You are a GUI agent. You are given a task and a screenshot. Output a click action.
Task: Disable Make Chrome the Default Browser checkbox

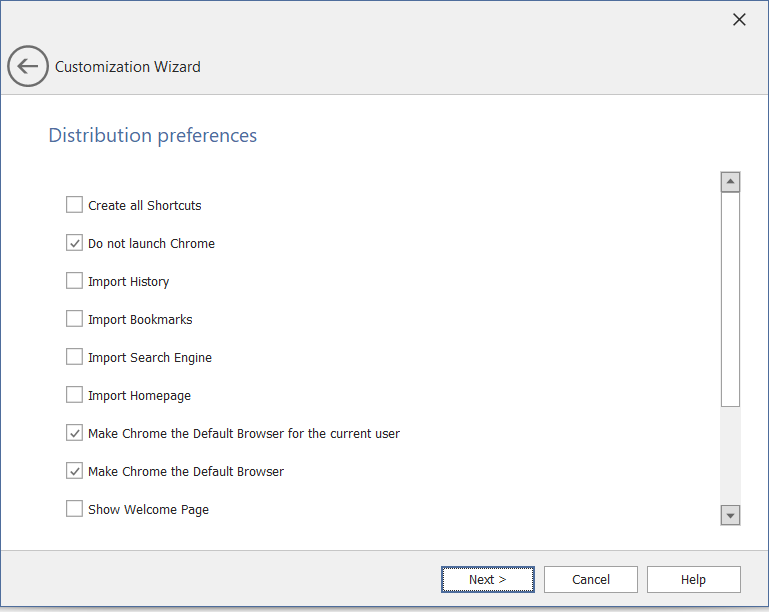75,471
